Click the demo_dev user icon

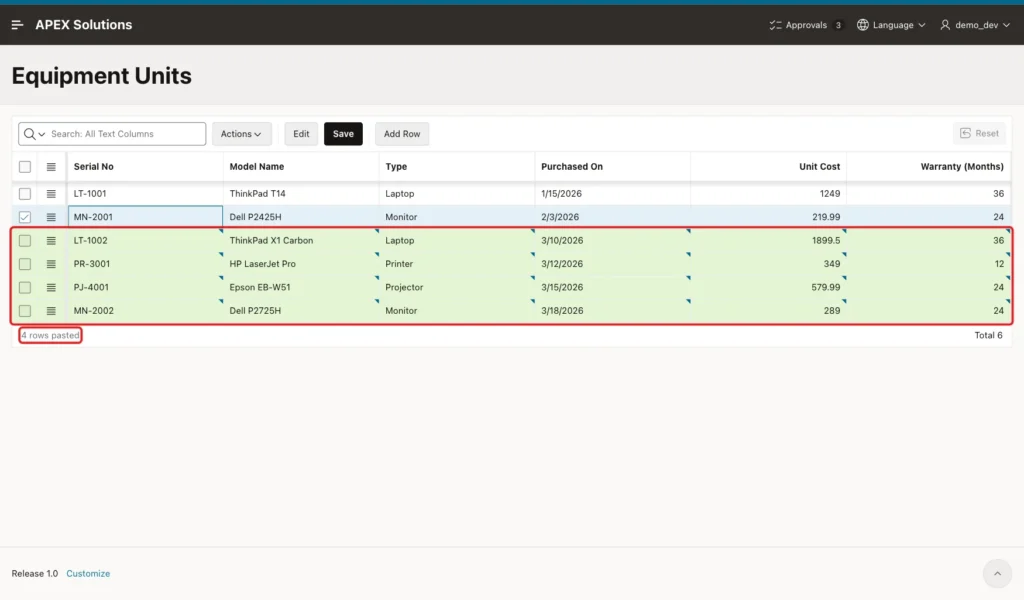(945, 25)
